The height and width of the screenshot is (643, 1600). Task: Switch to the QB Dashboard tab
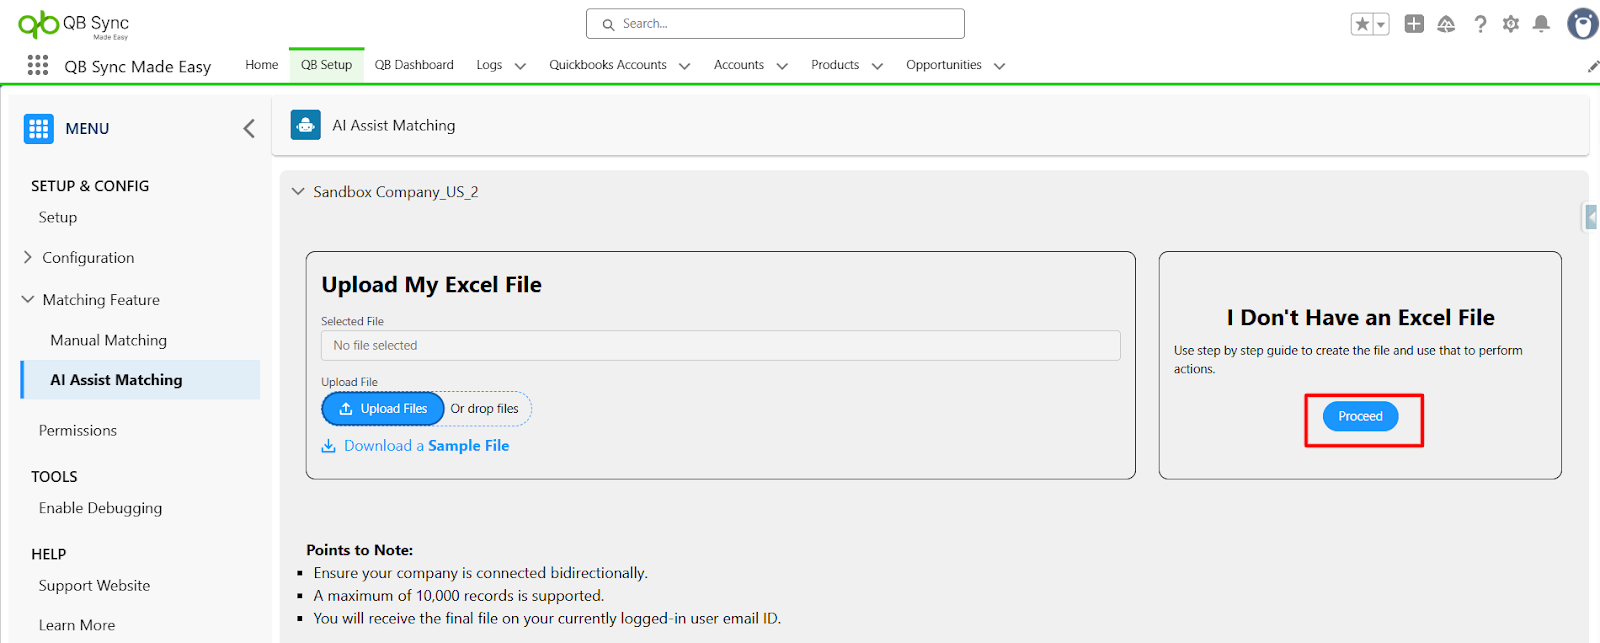[x=414, y=65]
